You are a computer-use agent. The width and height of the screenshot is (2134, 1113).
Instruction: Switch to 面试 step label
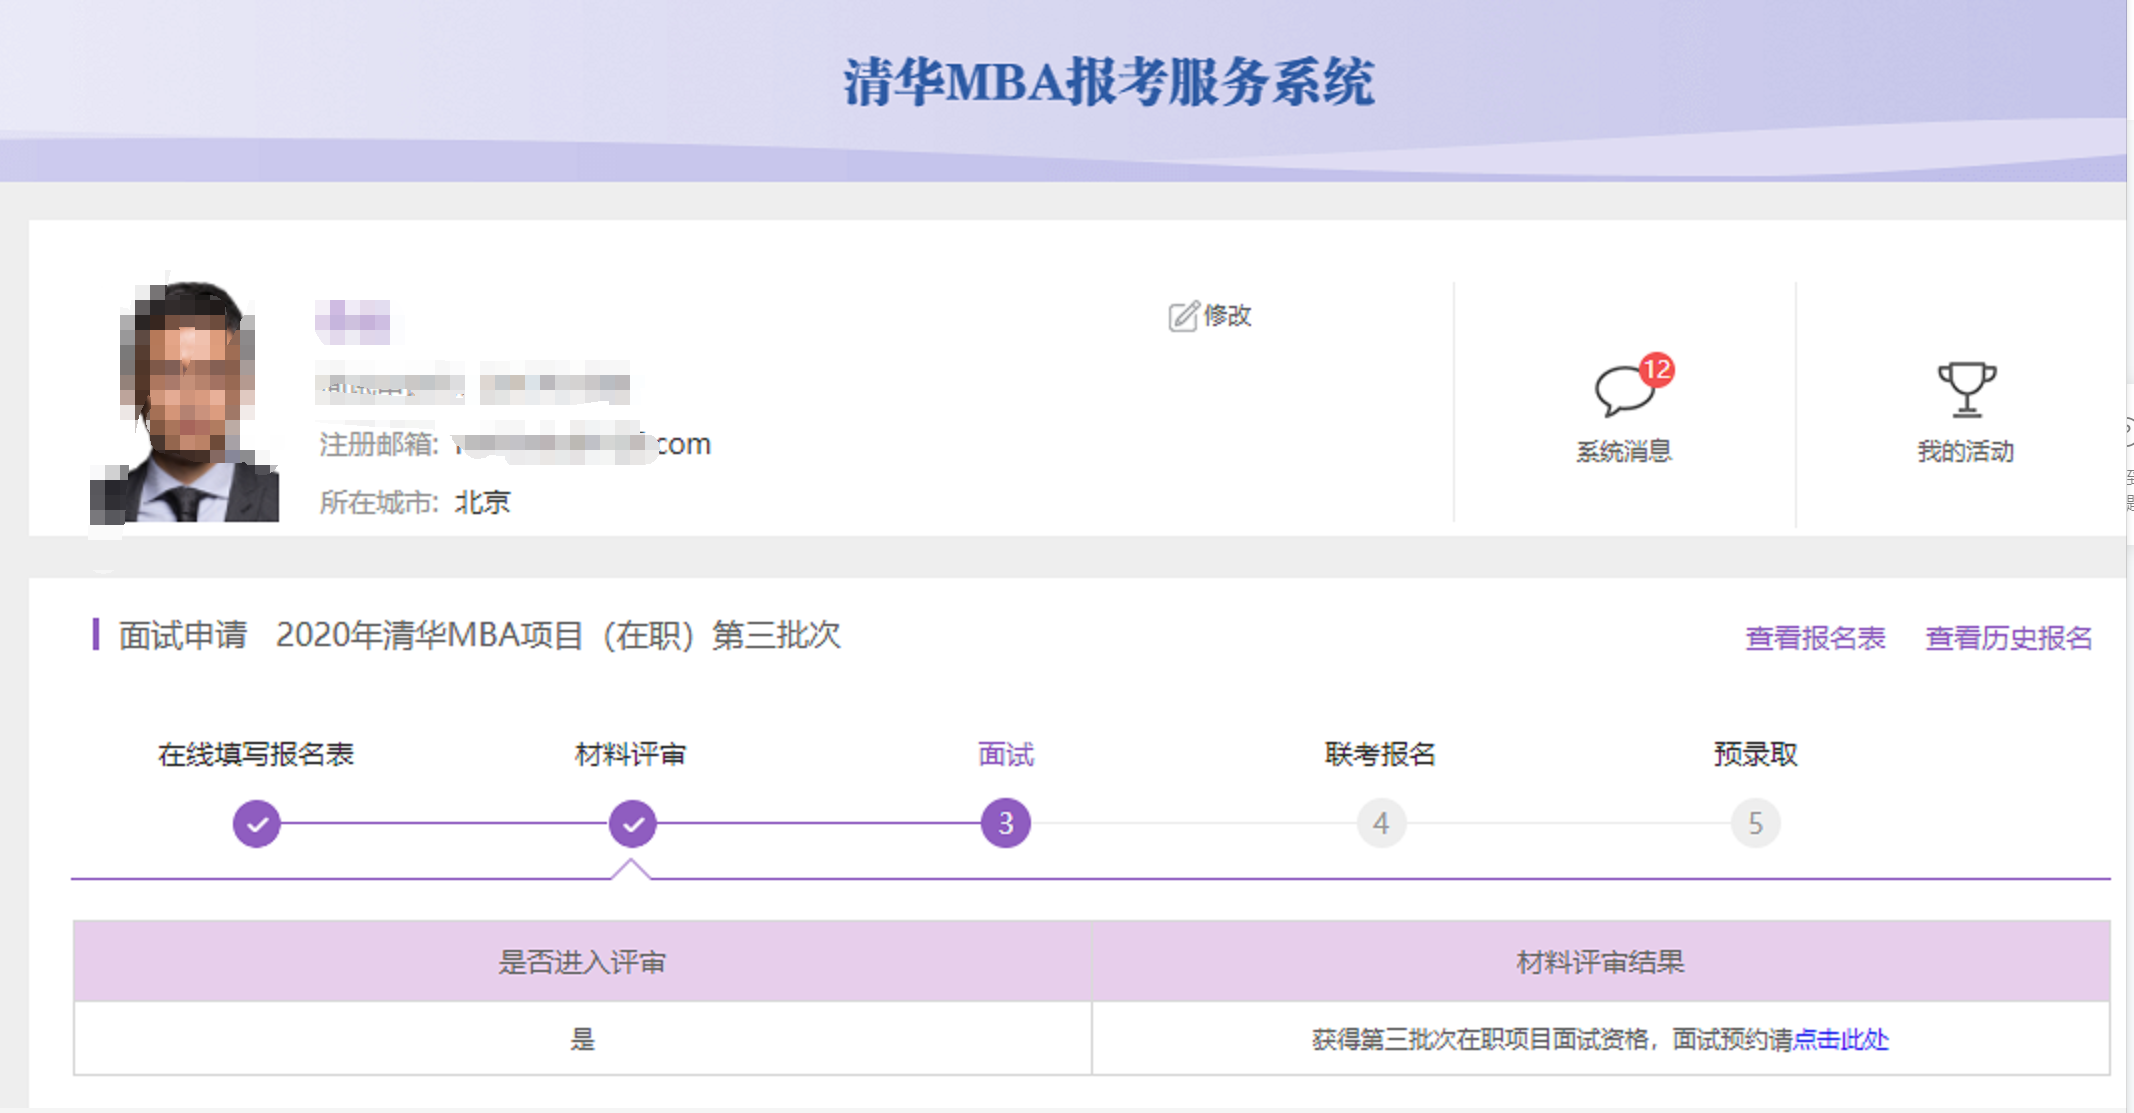(x=1006, y=754)
